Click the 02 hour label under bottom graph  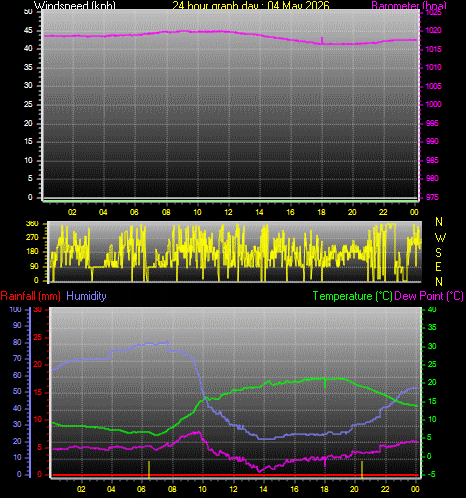coord(81,489)
